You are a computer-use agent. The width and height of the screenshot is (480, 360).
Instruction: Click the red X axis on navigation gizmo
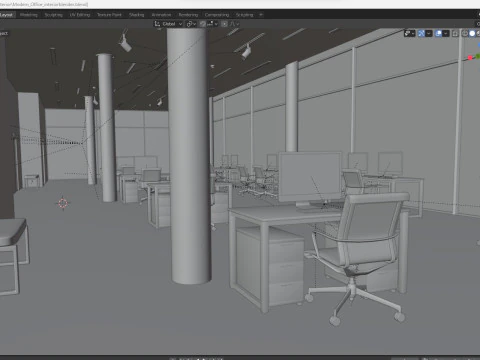(x=470, y=58)
